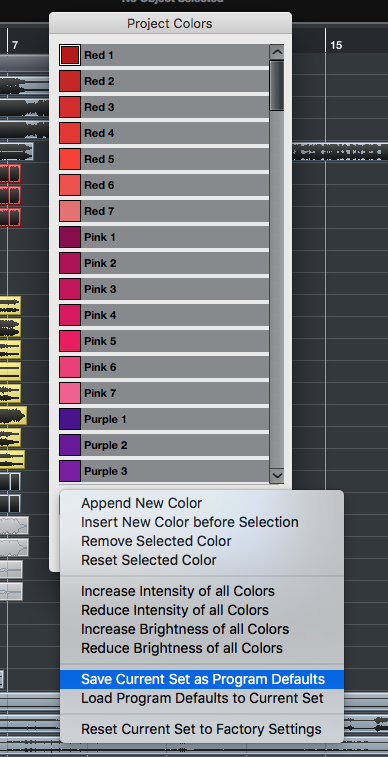Screen dimensions: 388x757
Task: Click the scroll down arrow in color list
Action: coord(277,475)
